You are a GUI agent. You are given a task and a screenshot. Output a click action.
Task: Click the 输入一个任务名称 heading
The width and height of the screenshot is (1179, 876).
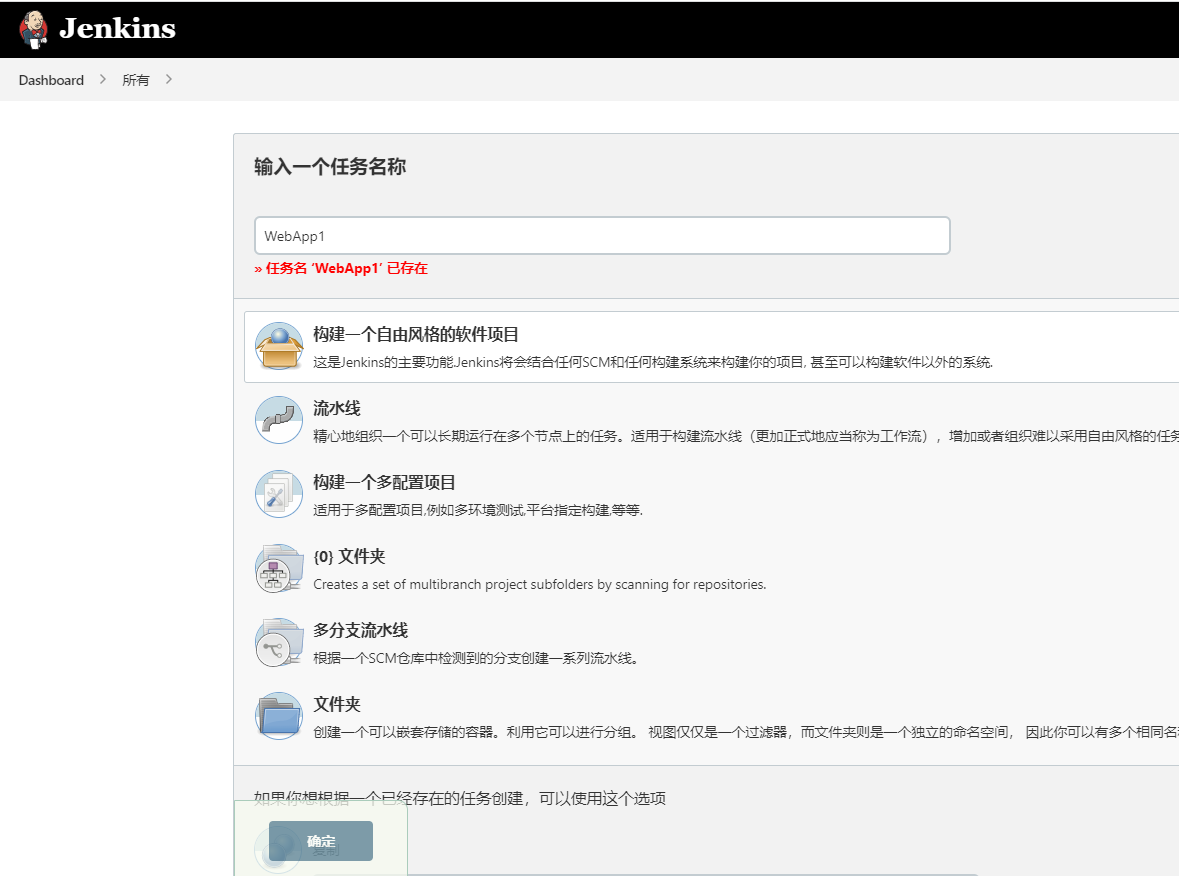[330, 166]
